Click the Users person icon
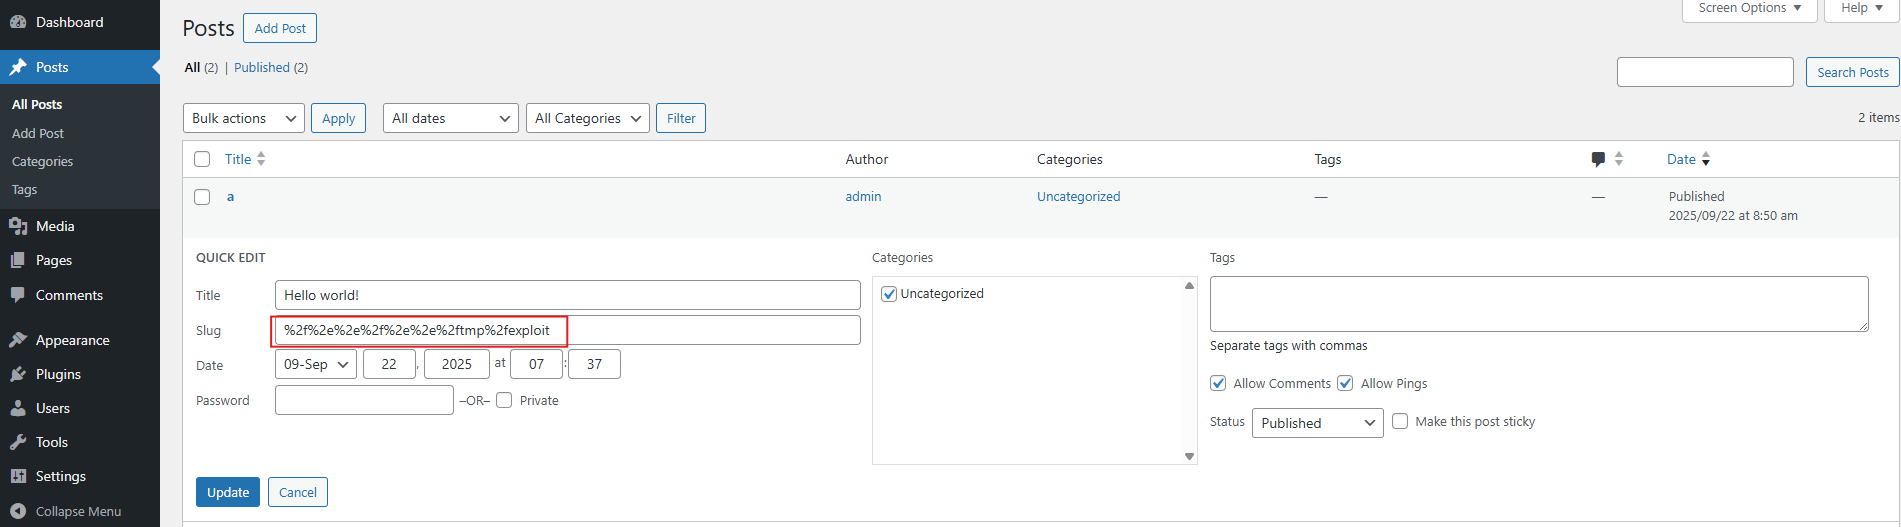This screenshot has width=1901, height=527. pos(18,408)
